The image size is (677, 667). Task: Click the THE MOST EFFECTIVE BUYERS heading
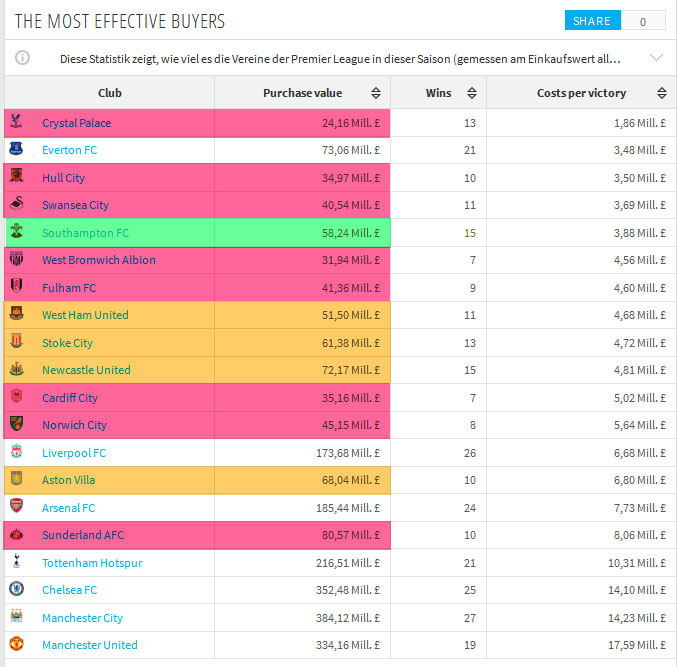[x=120, y=21]
